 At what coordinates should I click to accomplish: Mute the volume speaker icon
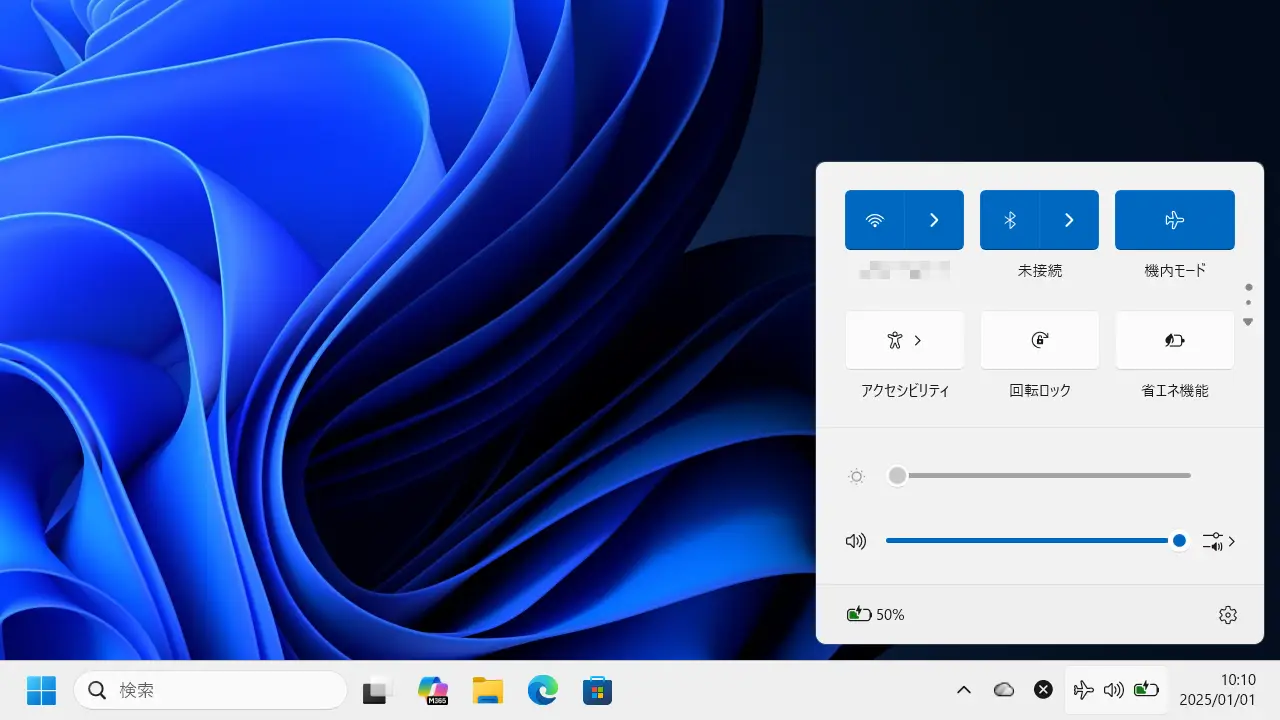(855, 541)
